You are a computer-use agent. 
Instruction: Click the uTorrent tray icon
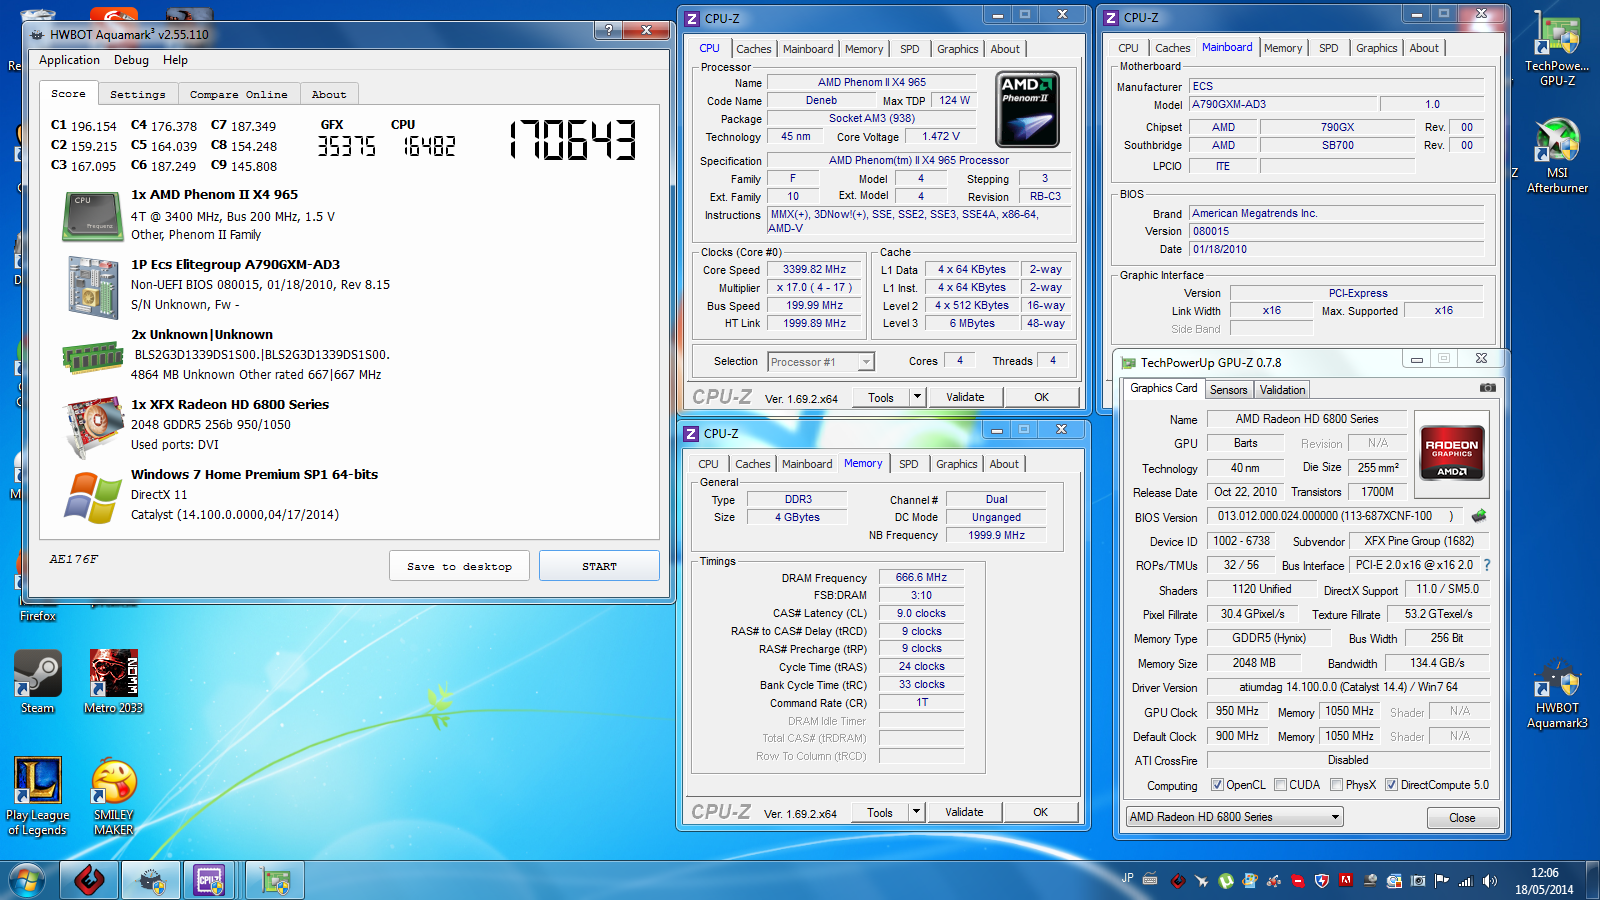(x=1226, y=881)
